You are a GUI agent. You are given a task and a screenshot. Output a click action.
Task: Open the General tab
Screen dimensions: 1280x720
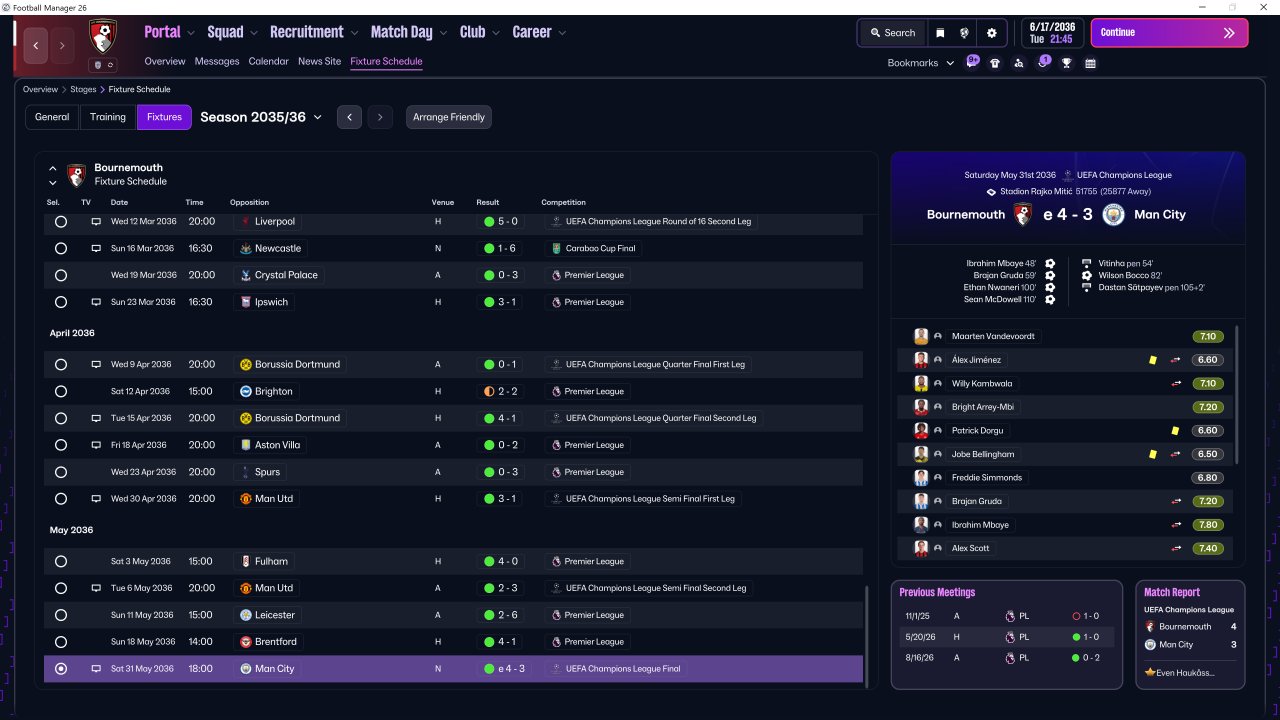(52, 117)
